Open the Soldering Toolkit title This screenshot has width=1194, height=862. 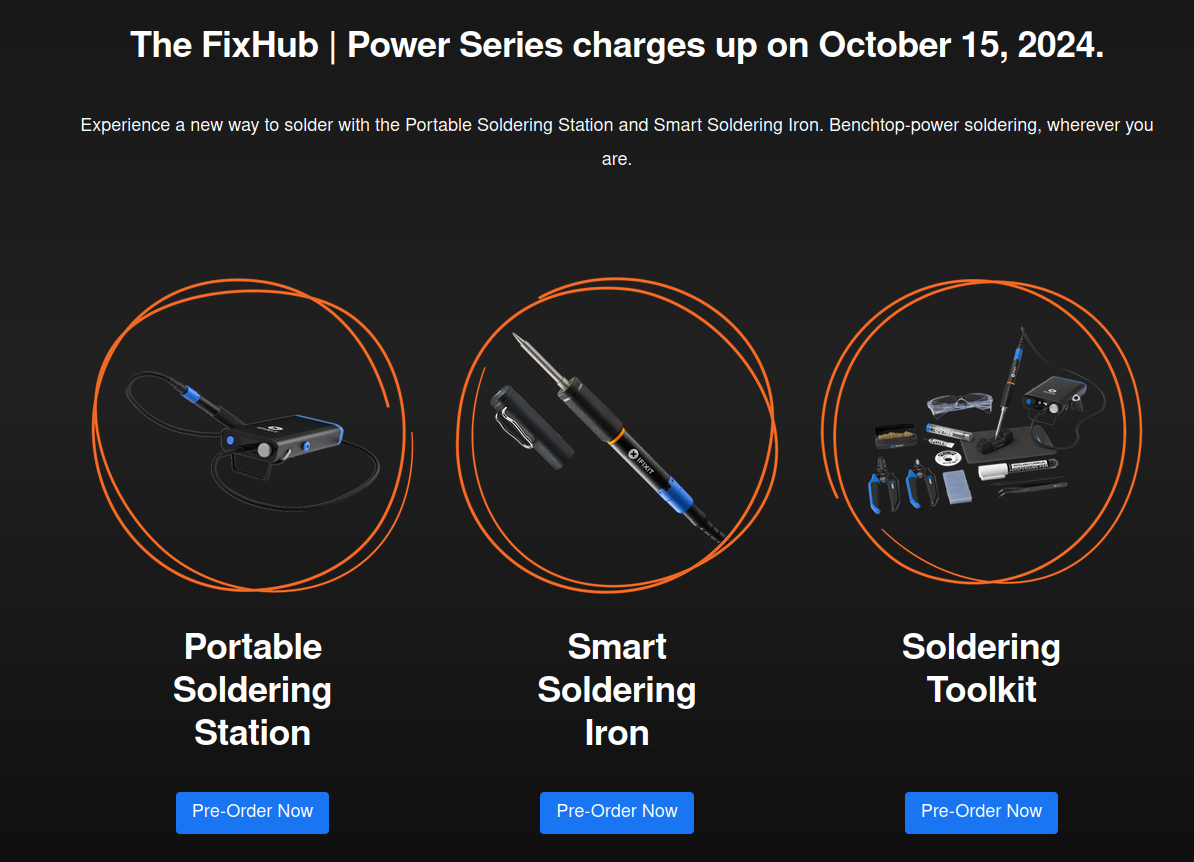coord(981,669)
